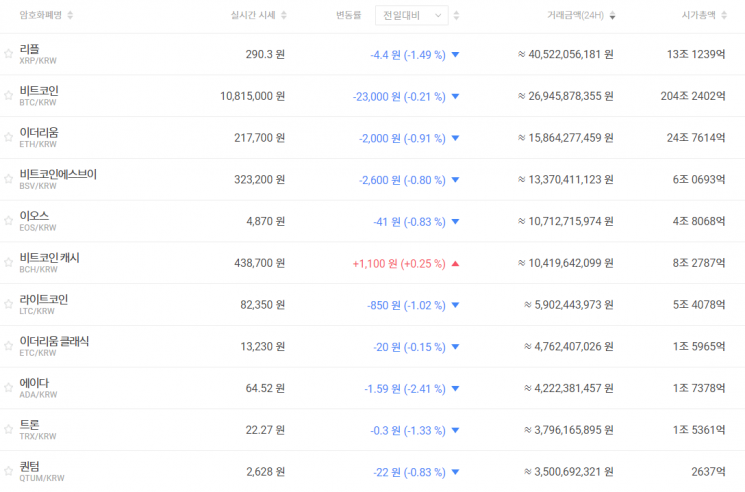Sort by 암호화폐명 column arrows
This screenshot has width=745, height=492.
70,15
